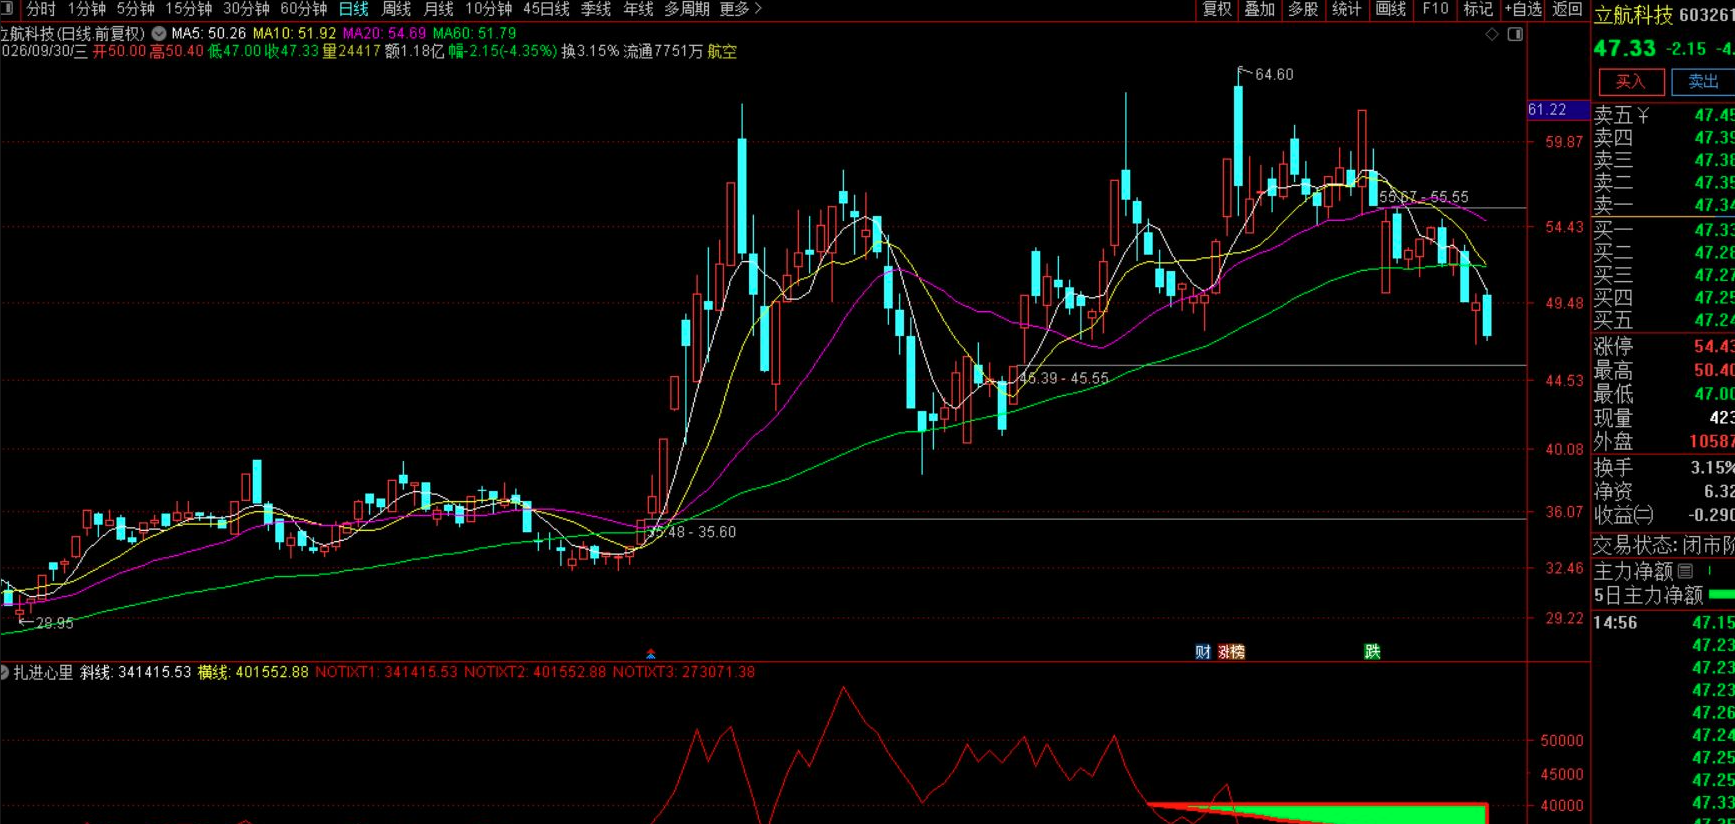Click the 航空 sector link
This screenshot has height=824, width=1735.
[722, 51]
